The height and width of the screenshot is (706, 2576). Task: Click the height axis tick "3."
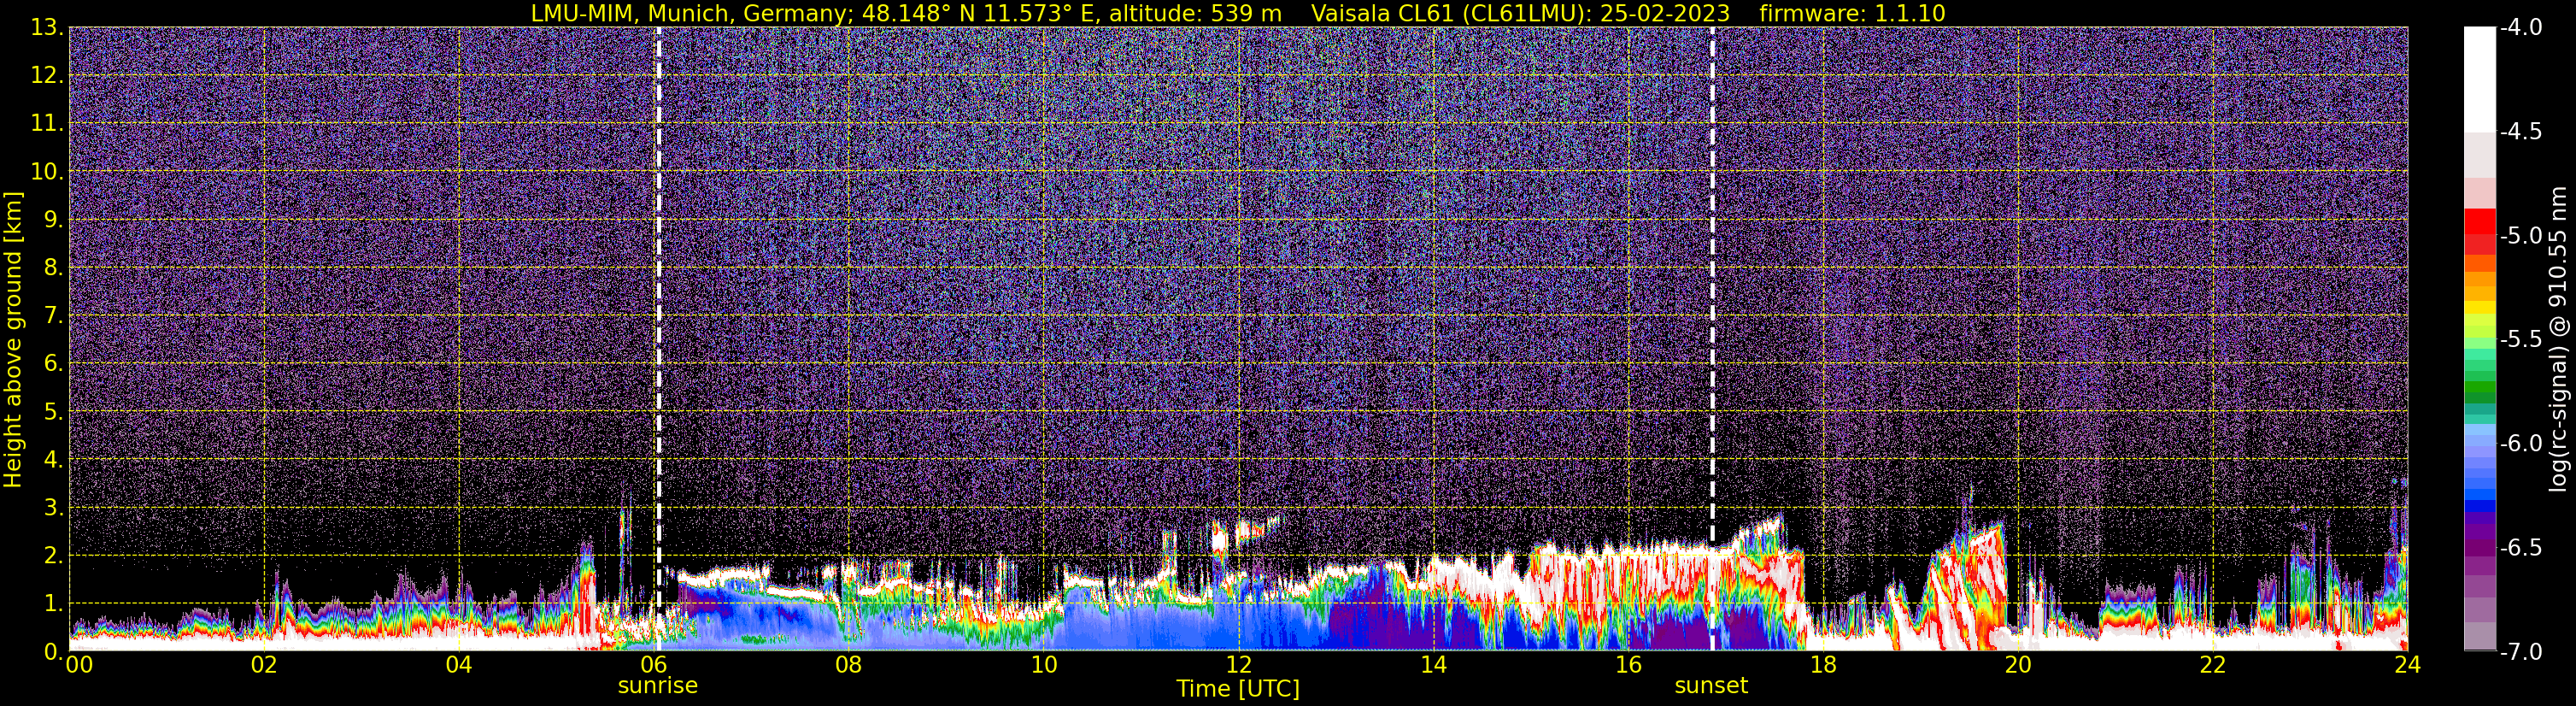54,508
